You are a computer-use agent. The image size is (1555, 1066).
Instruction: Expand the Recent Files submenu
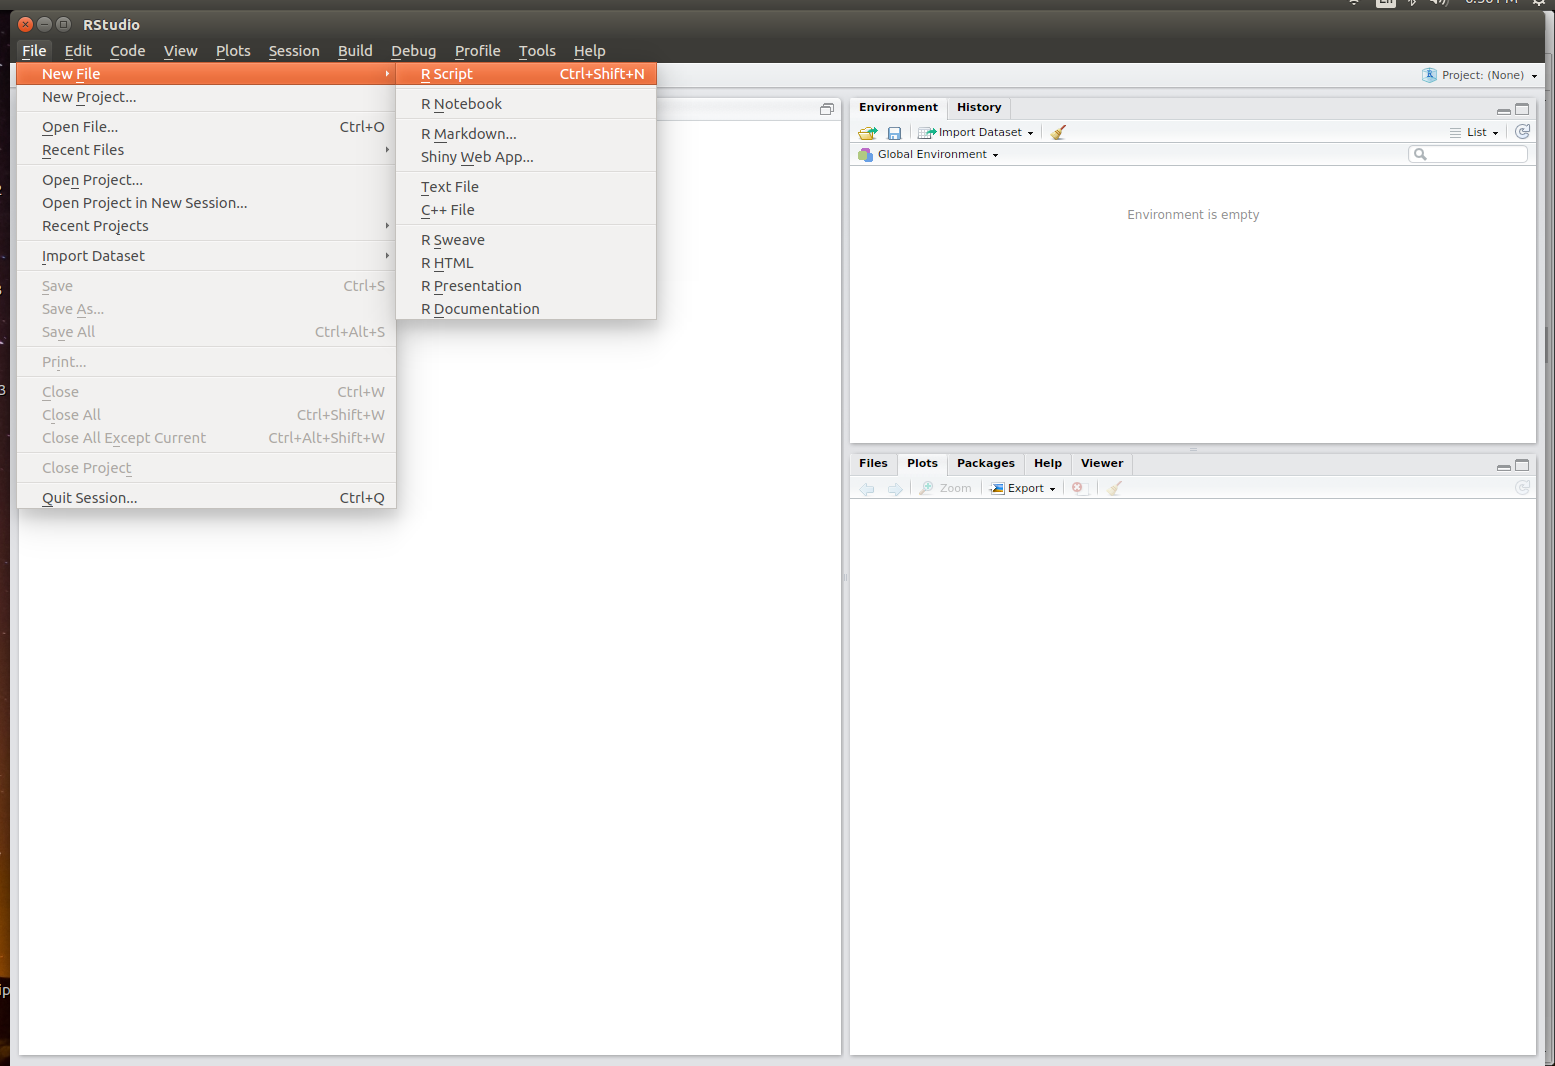click(206, 150)
